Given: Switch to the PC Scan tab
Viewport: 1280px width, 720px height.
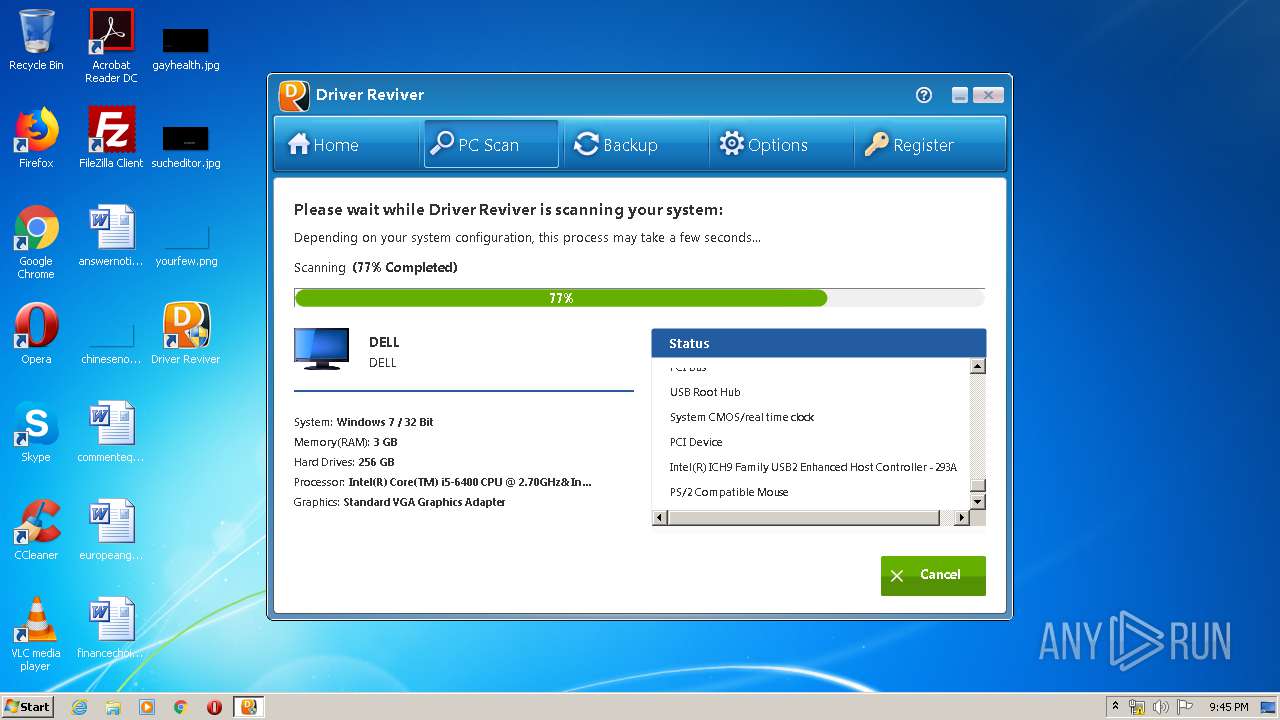Looking at the screenshot, I should tap(491, 145).
